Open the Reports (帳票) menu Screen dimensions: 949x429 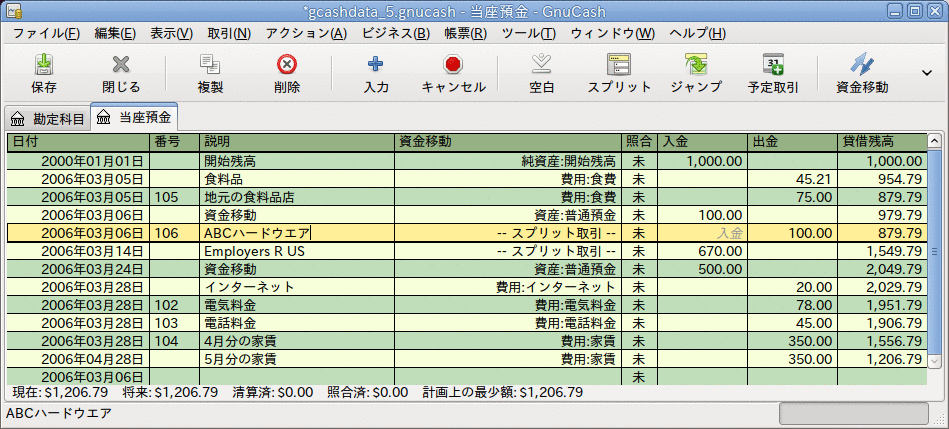[464, 33]
